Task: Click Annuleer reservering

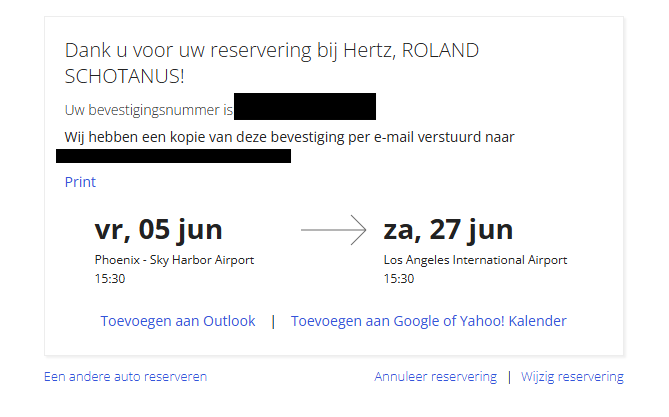Action: point(435,377)
